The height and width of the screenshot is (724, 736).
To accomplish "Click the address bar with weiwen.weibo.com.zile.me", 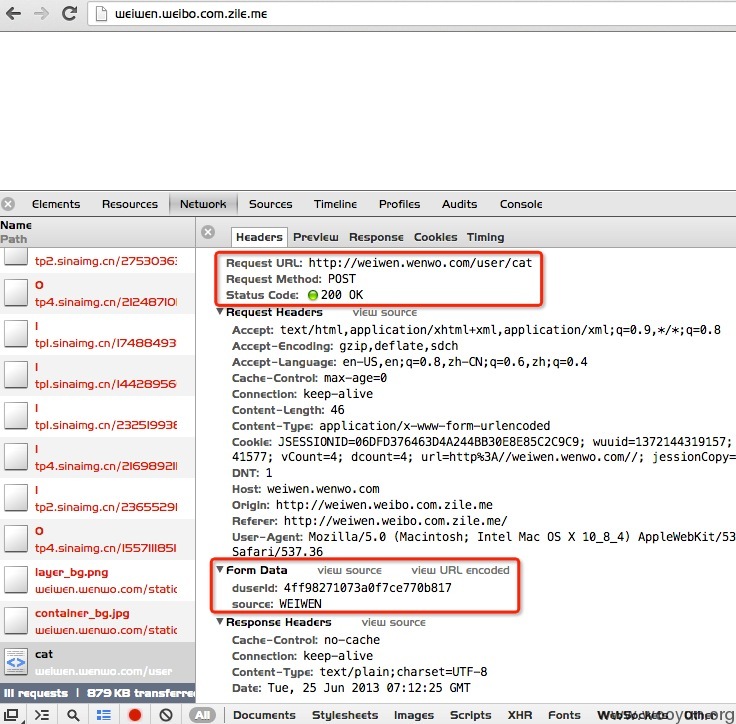I will click(412, 14).
